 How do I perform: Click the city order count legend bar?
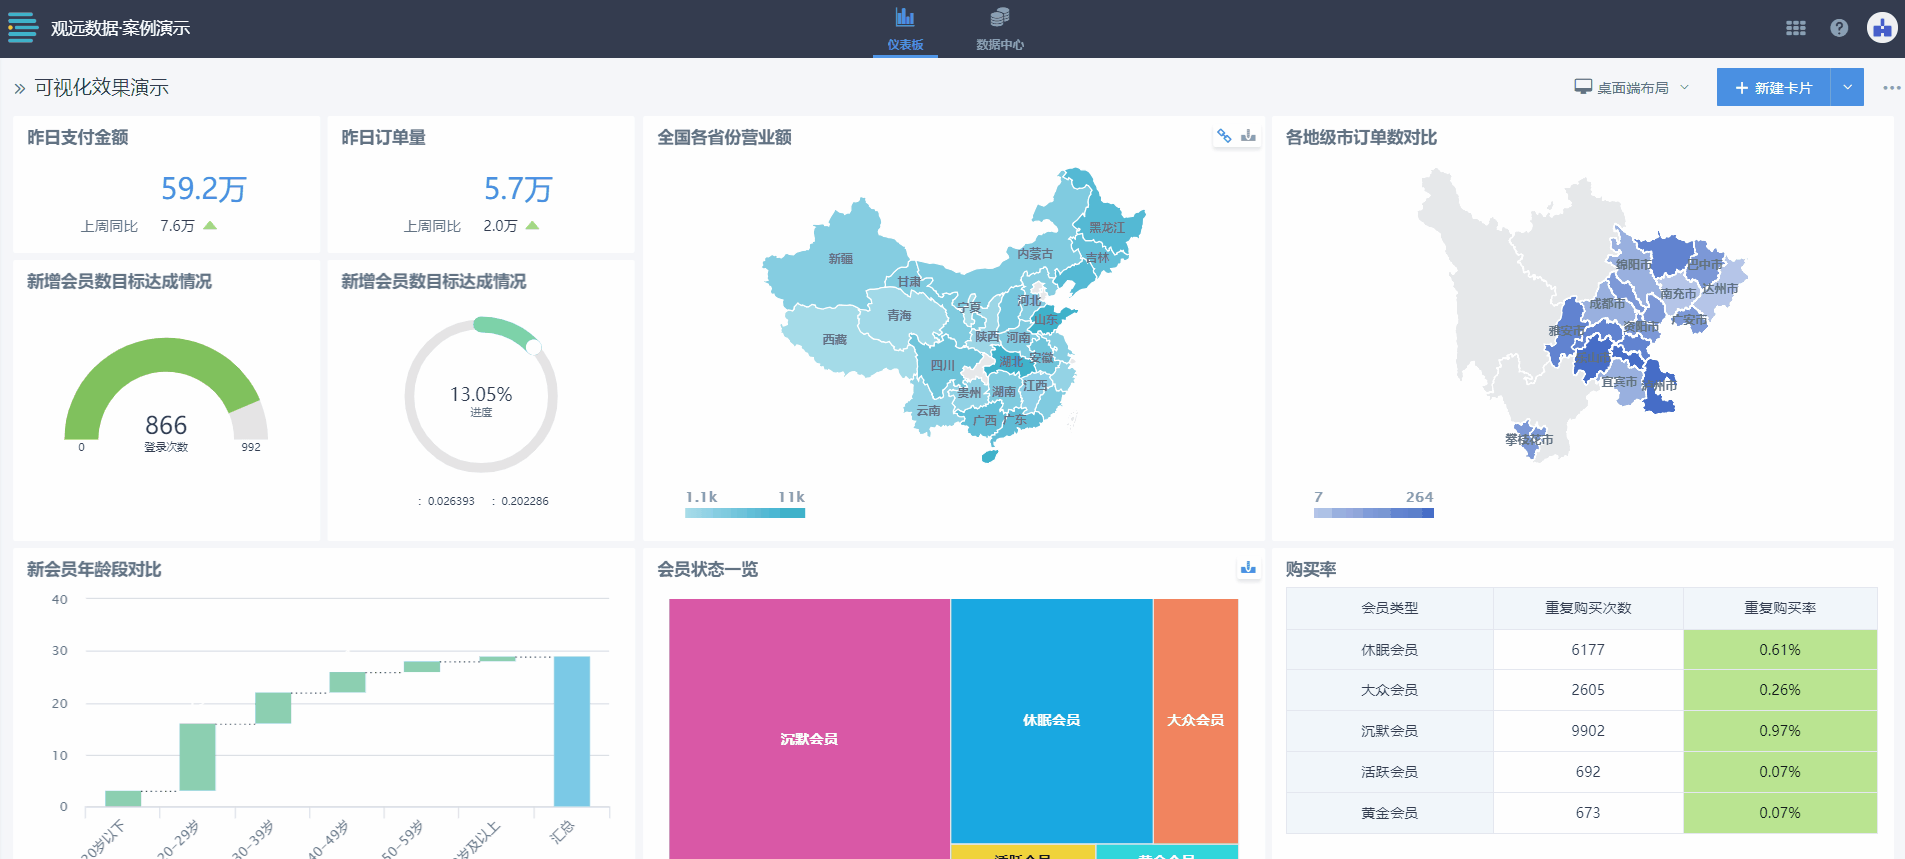[1374, 513]
